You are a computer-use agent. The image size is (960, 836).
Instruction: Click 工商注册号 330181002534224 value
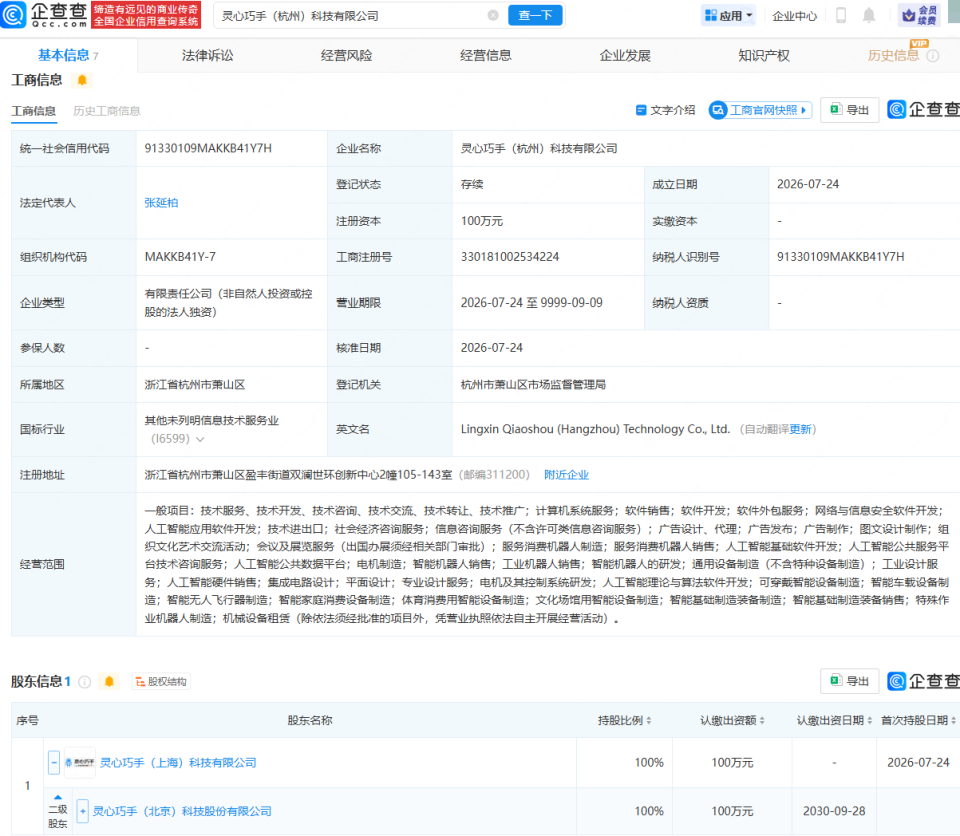510,257
